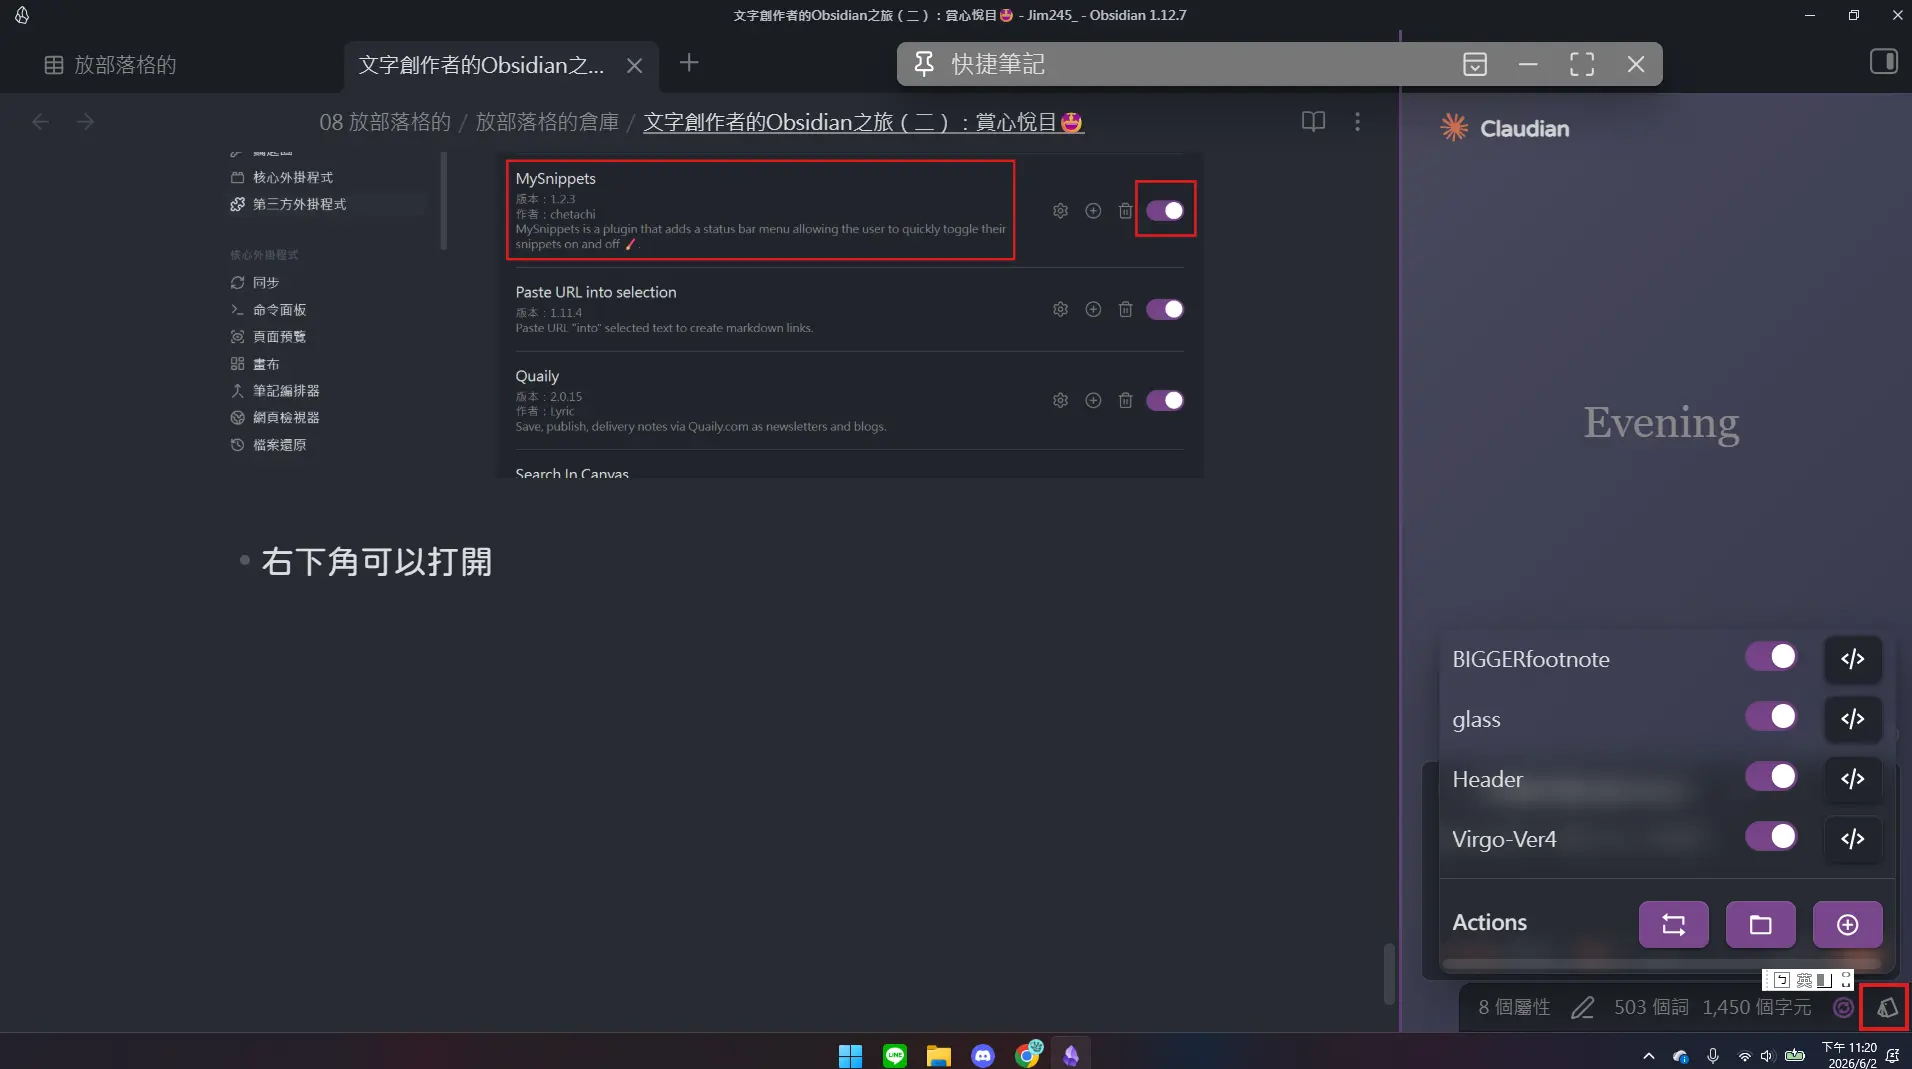This screenshot has width=1912, height=1069.
Task: Open Discord from the taskbar
Action: pos(983,1055)
